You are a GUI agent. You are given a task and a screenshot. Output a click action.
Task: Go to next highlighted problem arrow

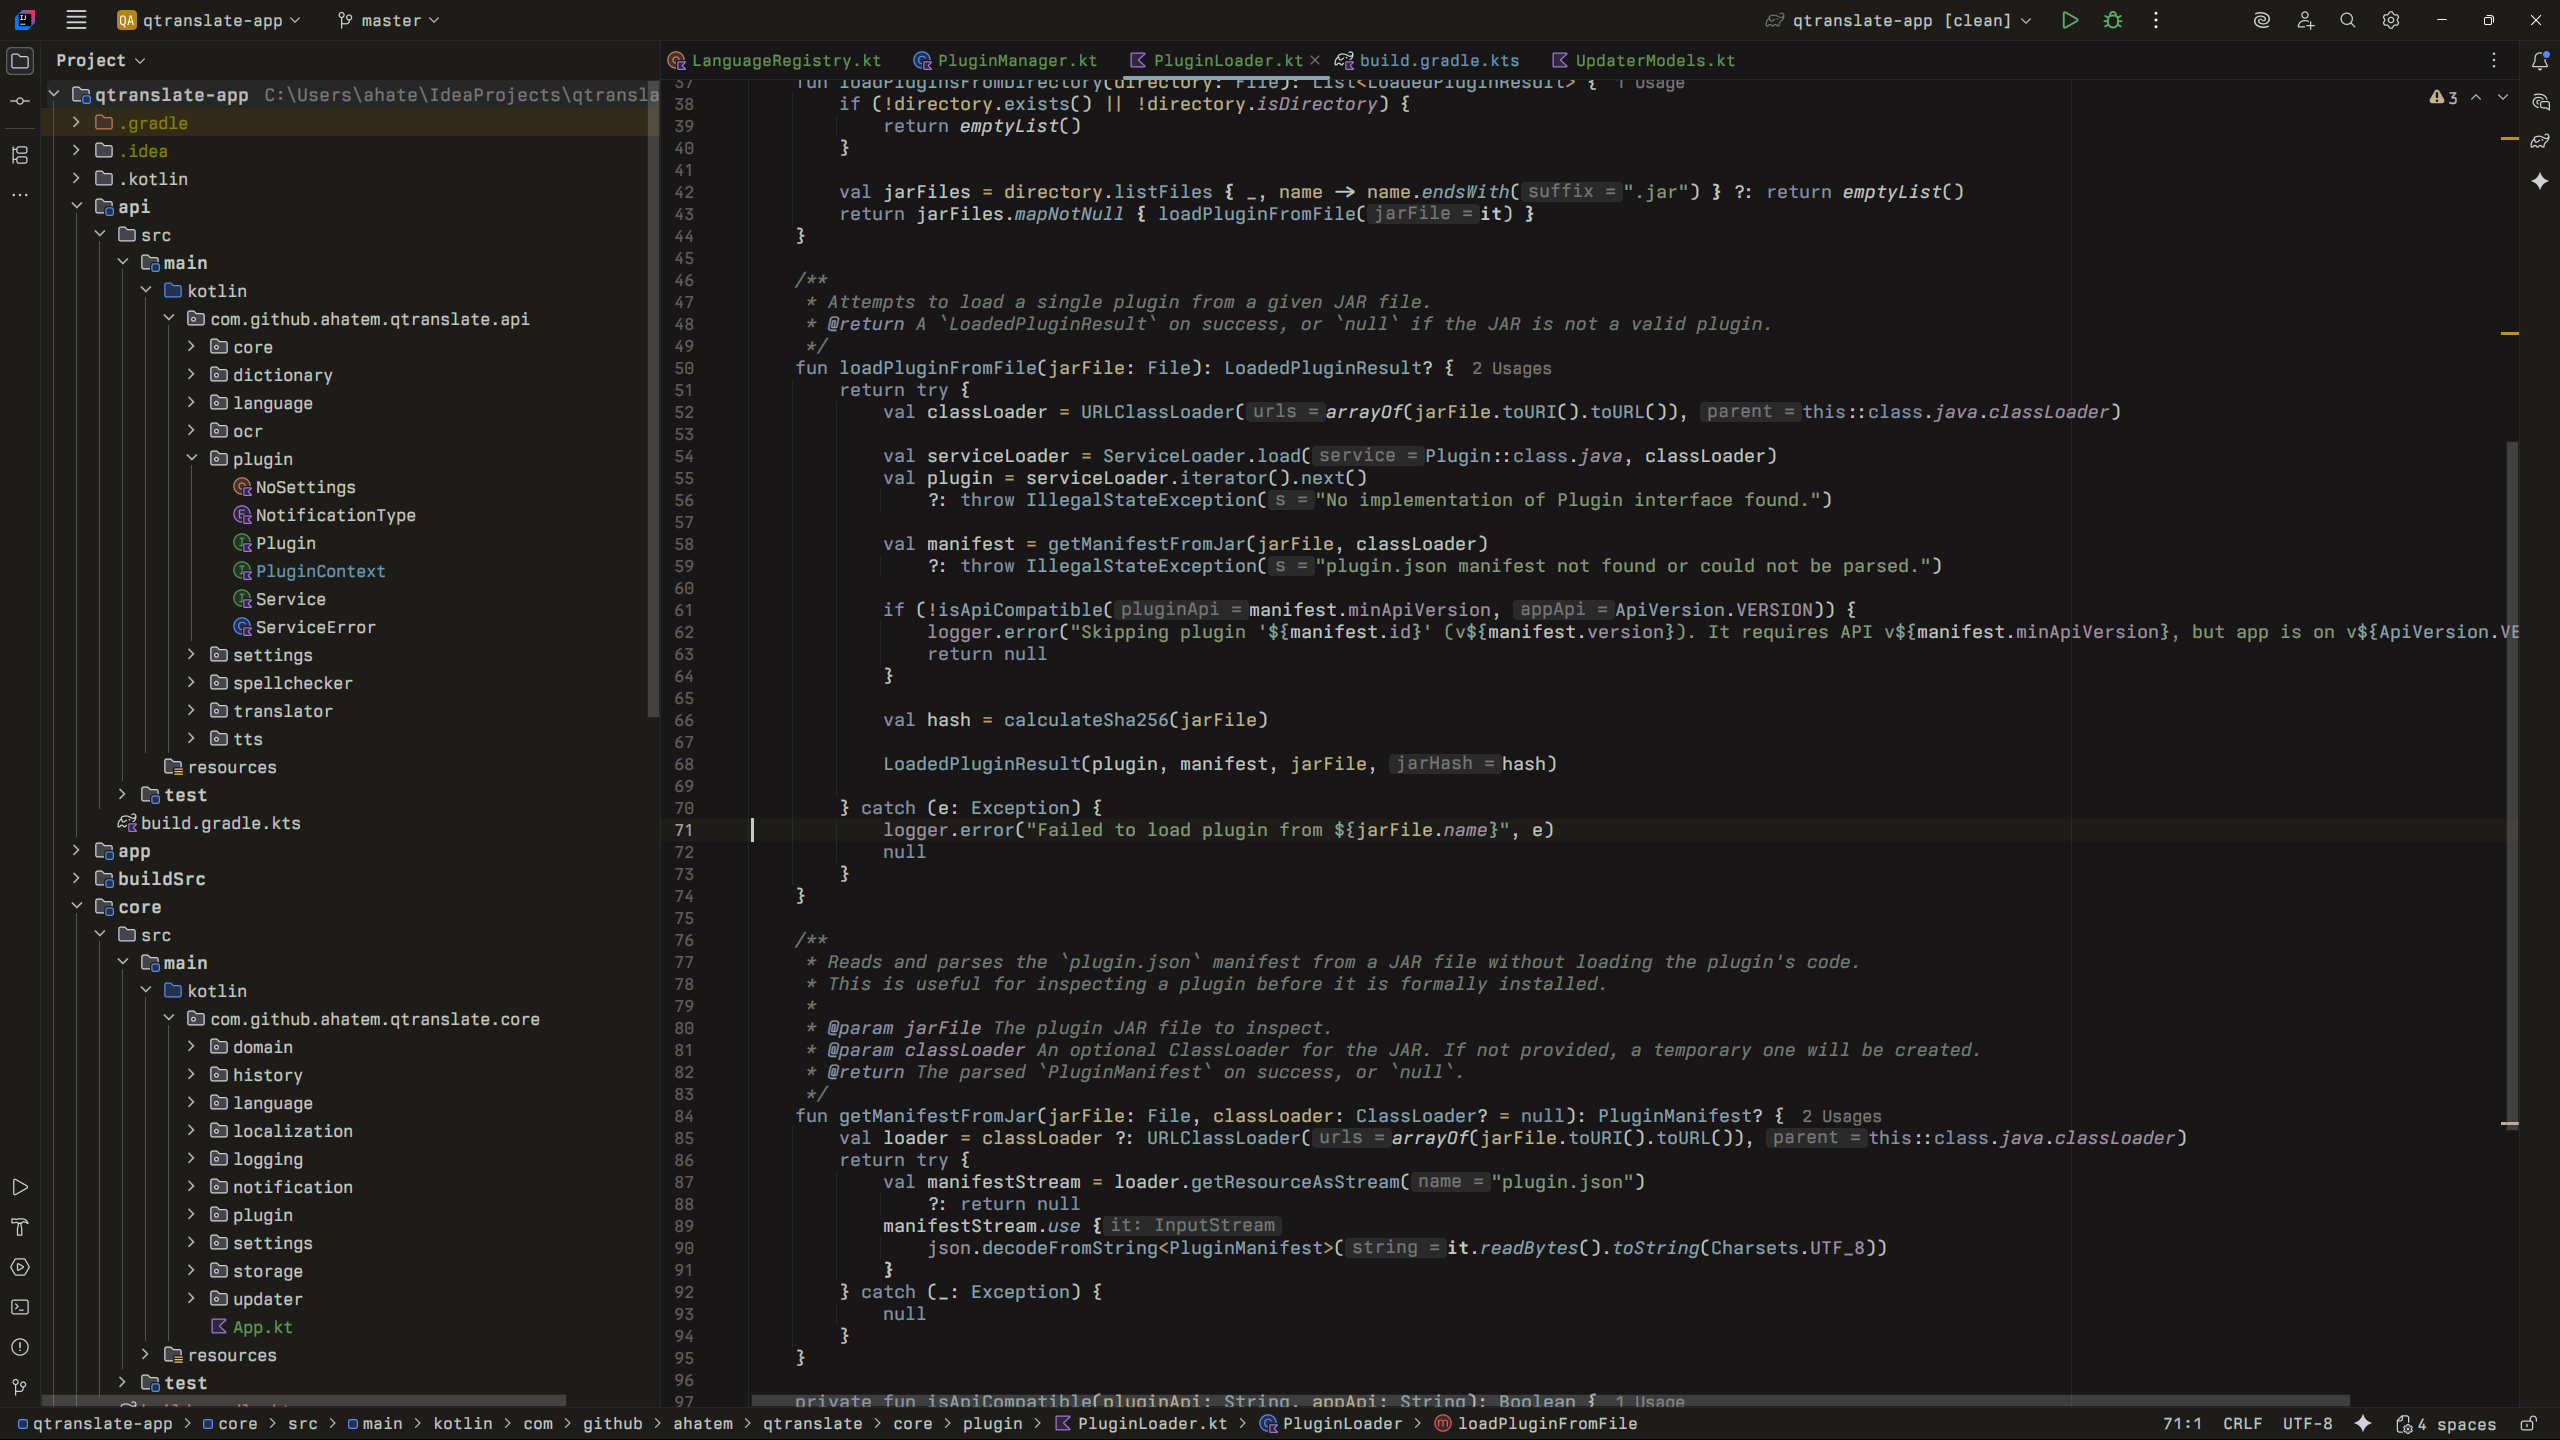(x=2503, y=97)
